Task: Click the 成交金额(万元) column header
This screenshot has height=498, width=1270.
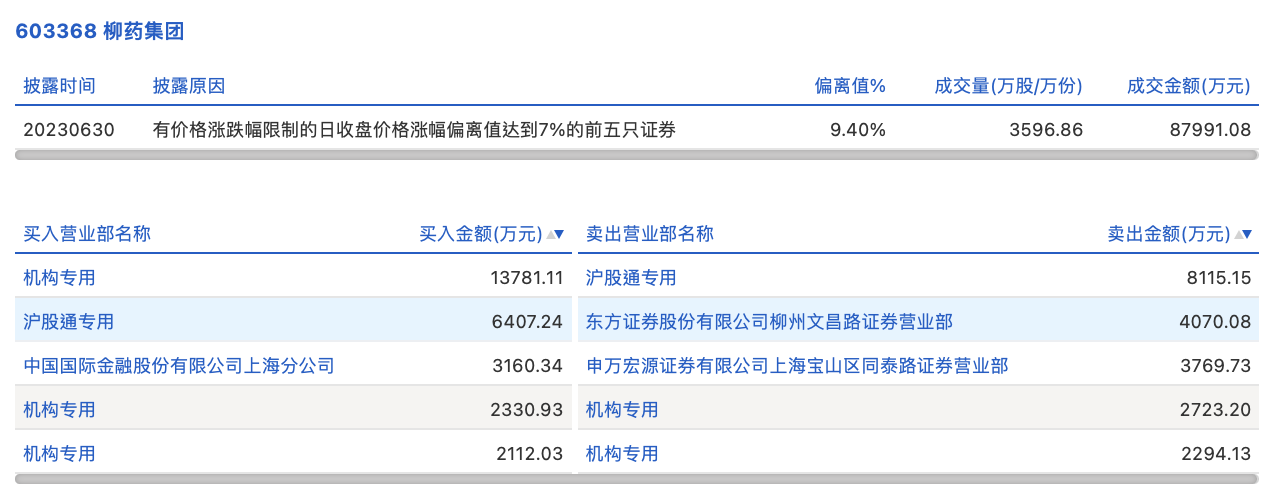Action: click(x=1189, y=86)
